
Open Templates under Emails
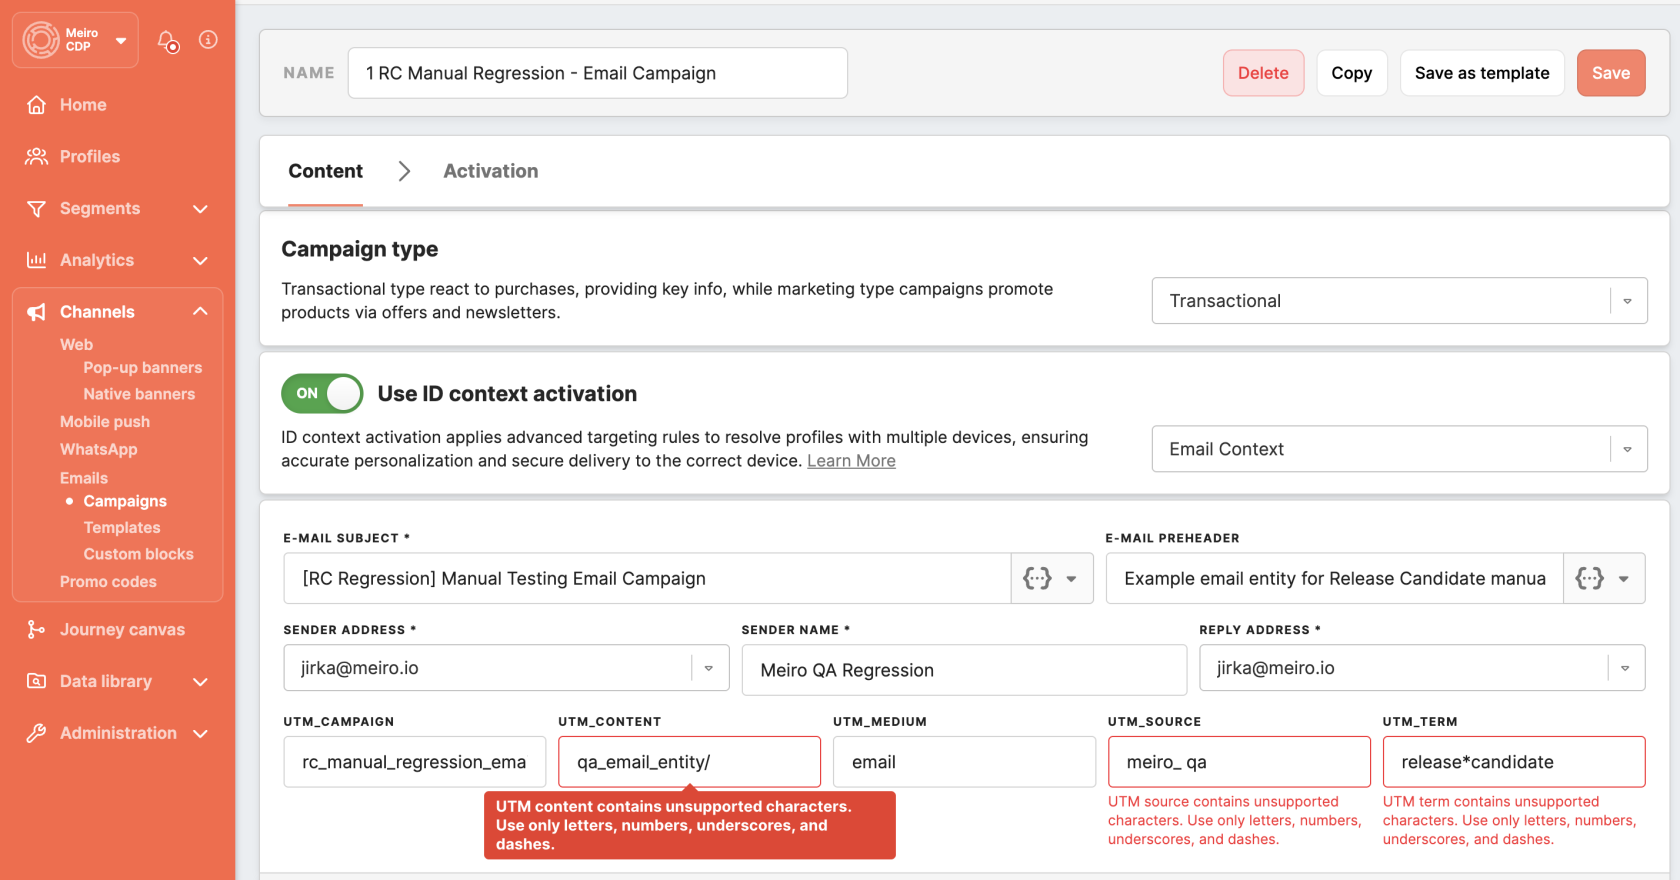coord(122,528)
